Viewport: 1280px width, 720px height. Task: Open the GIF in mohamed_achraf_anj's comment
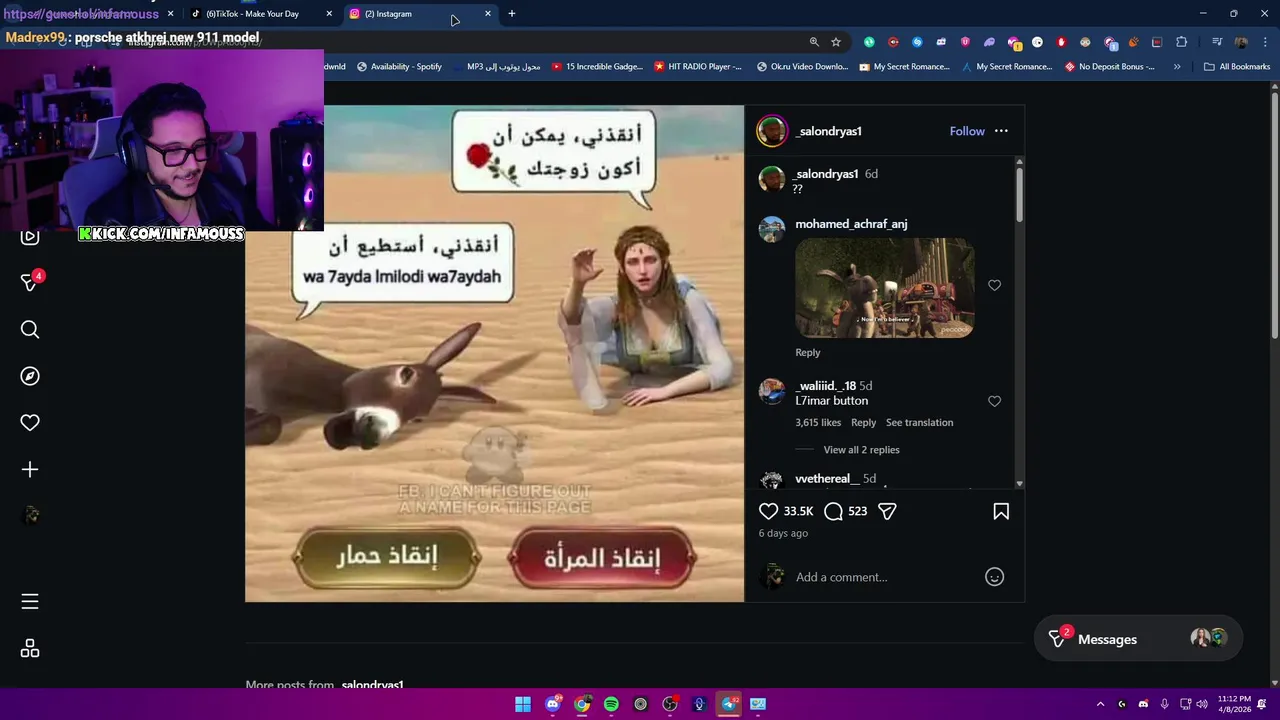point(885,288)
